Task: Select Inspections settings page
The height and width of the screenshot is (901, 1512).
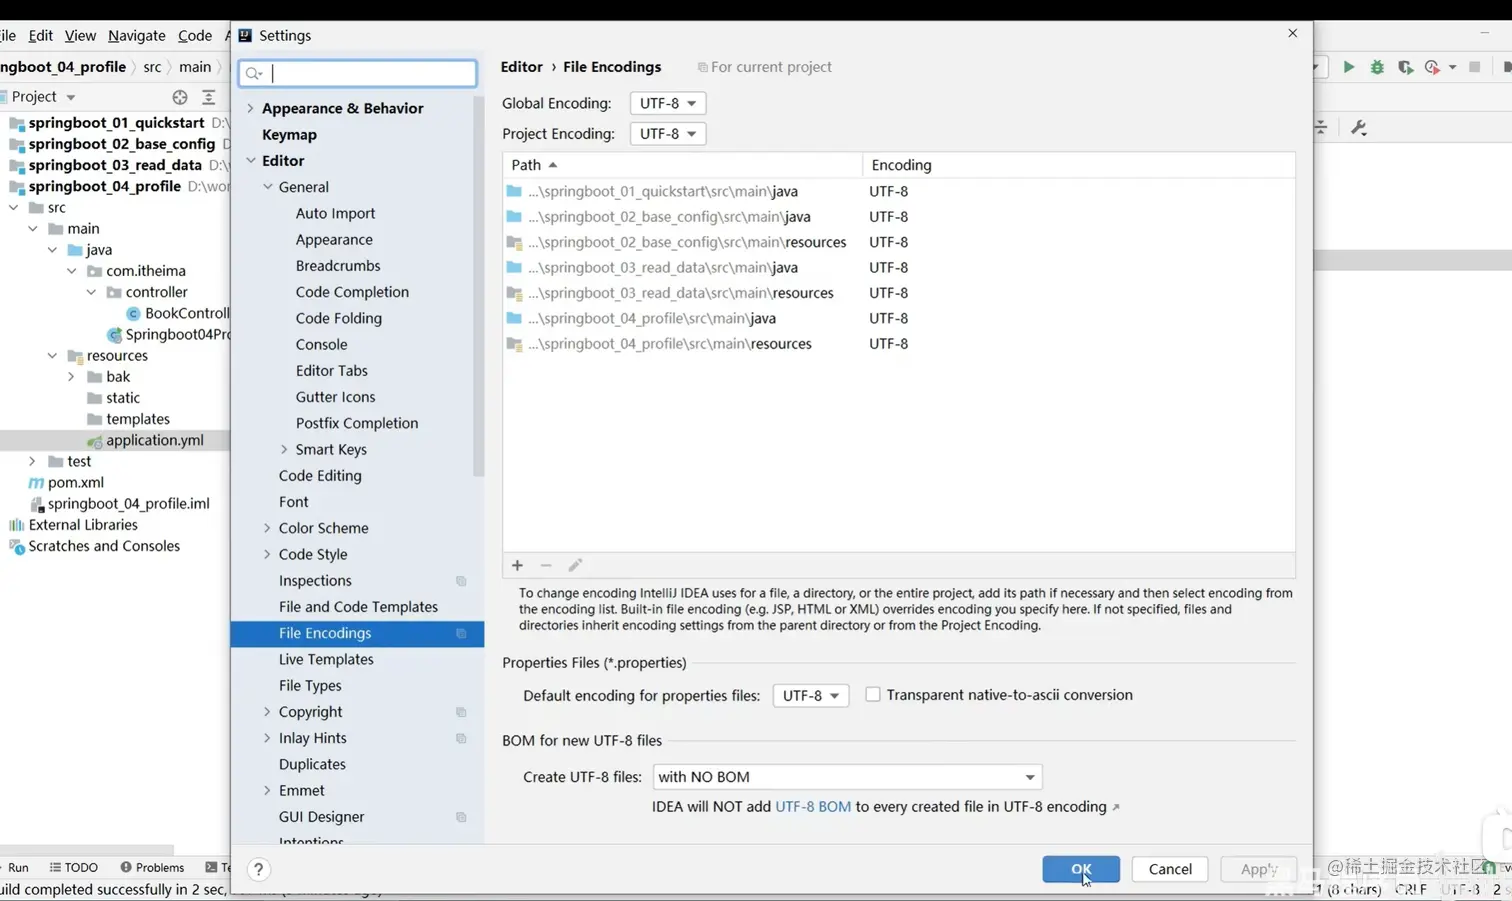Action: click(315, 580)
